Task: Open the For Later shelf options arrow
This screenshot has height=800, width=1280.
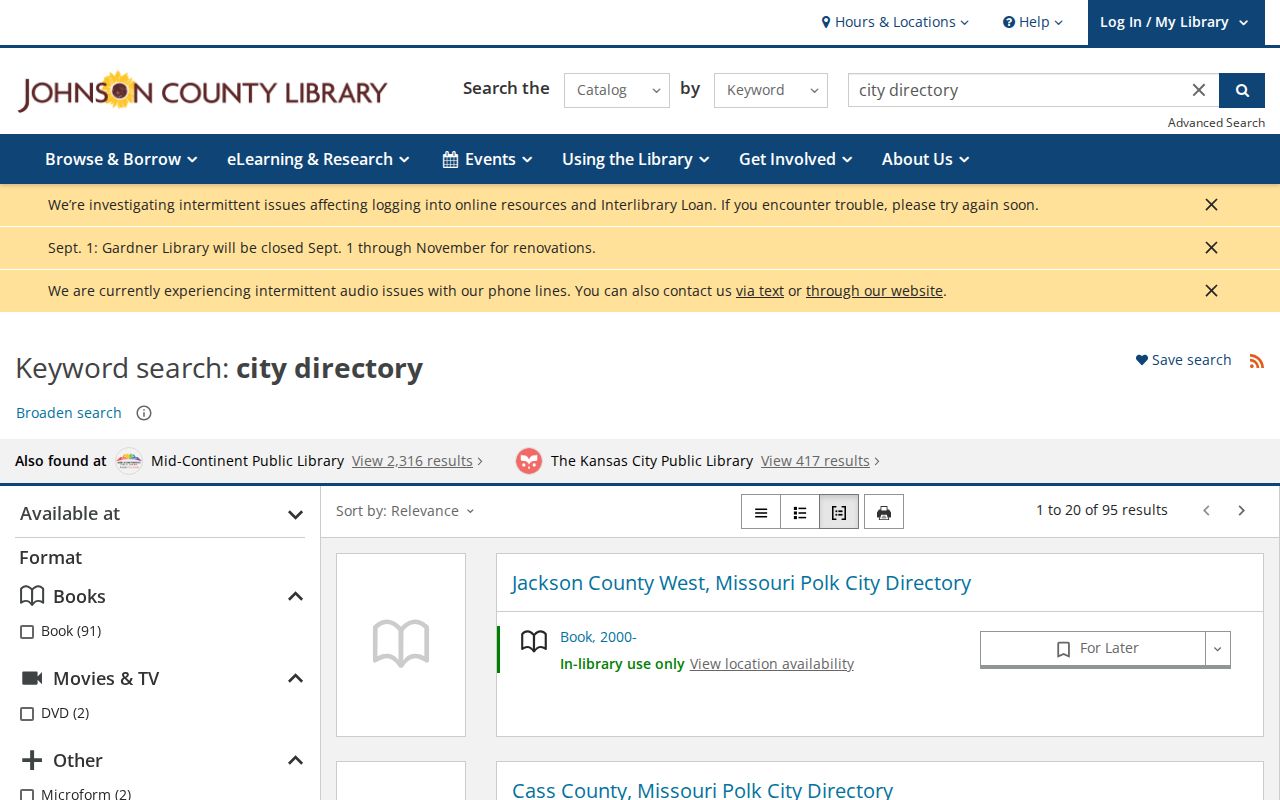Action: pyautogui.click(x=1217, y=649)
